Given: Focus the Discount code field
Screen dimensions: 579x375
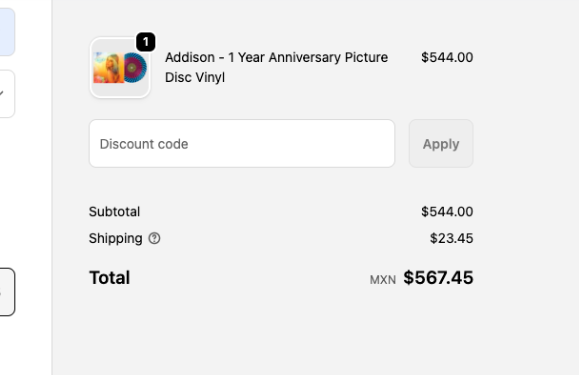Looking at the screenshot, I should (242, 144).
